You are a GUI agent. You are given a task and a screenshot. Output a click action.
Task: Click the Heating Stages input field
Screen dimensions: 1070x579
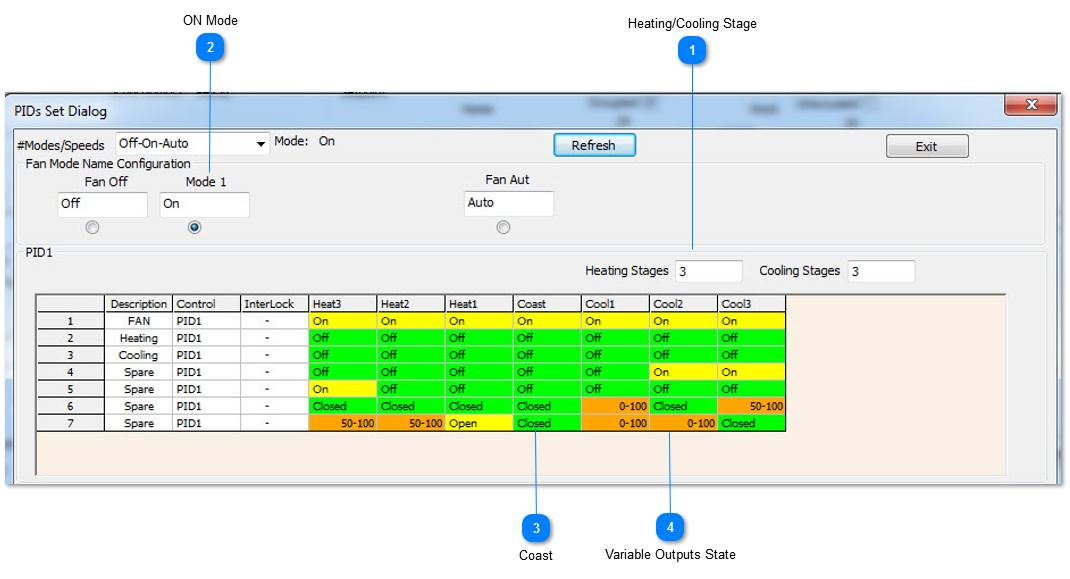tap(709, 271)
